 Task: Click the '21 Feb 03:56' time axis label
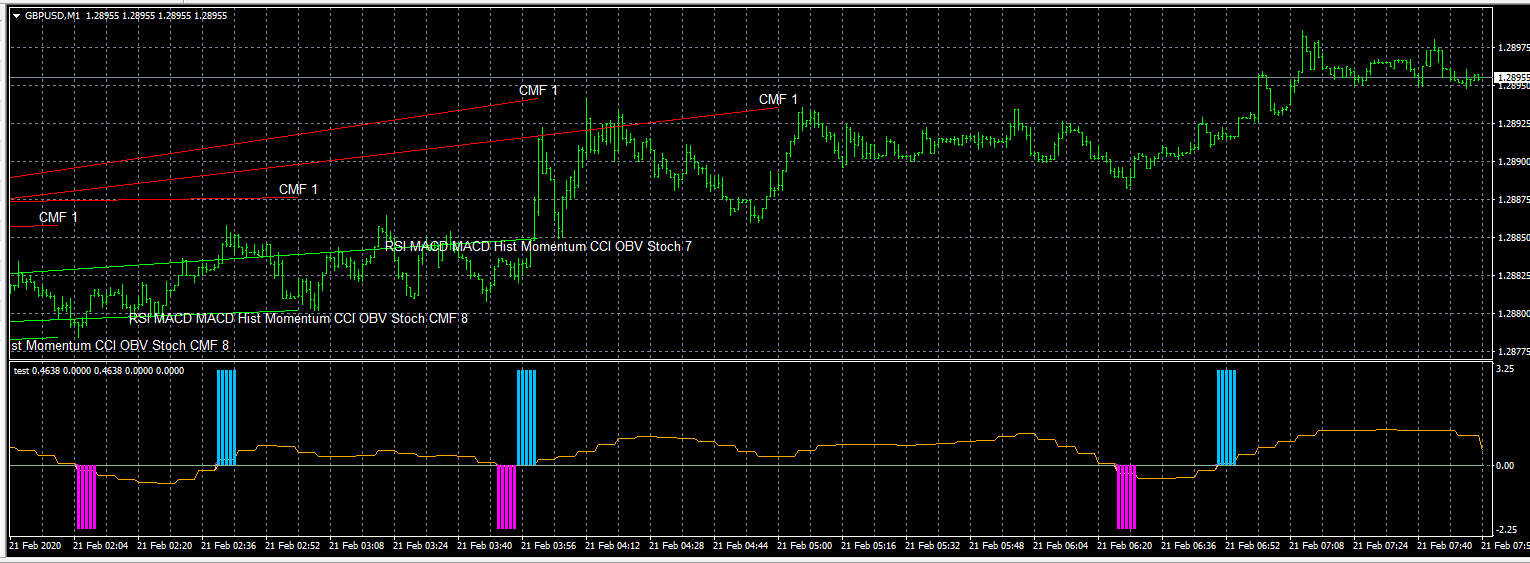[549, 546]
